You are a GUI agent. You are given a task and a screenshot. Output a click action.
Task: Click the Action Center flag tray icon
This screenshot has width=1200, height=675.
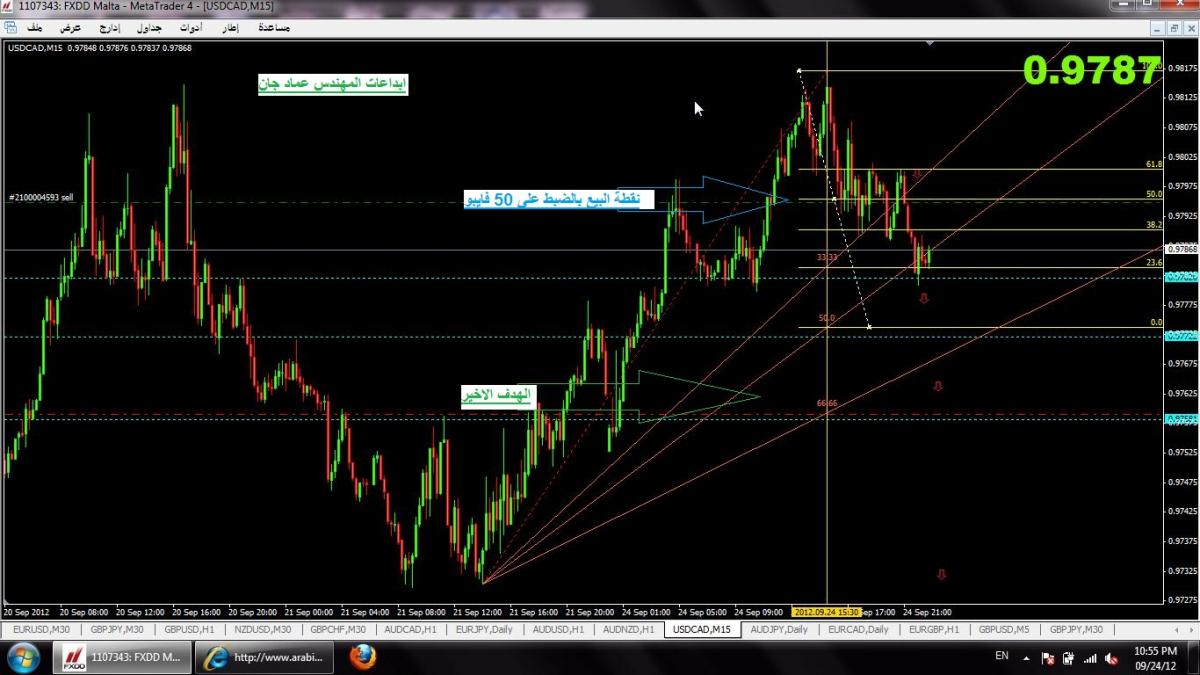click(1047, 658)
